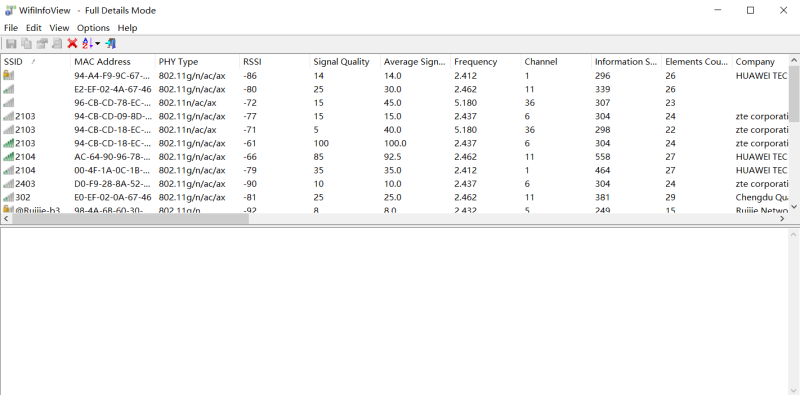800x395 pixels.
Task: Click the locked signal icon in the HUAWEI channel 1 row
Action: pos(8,75)
